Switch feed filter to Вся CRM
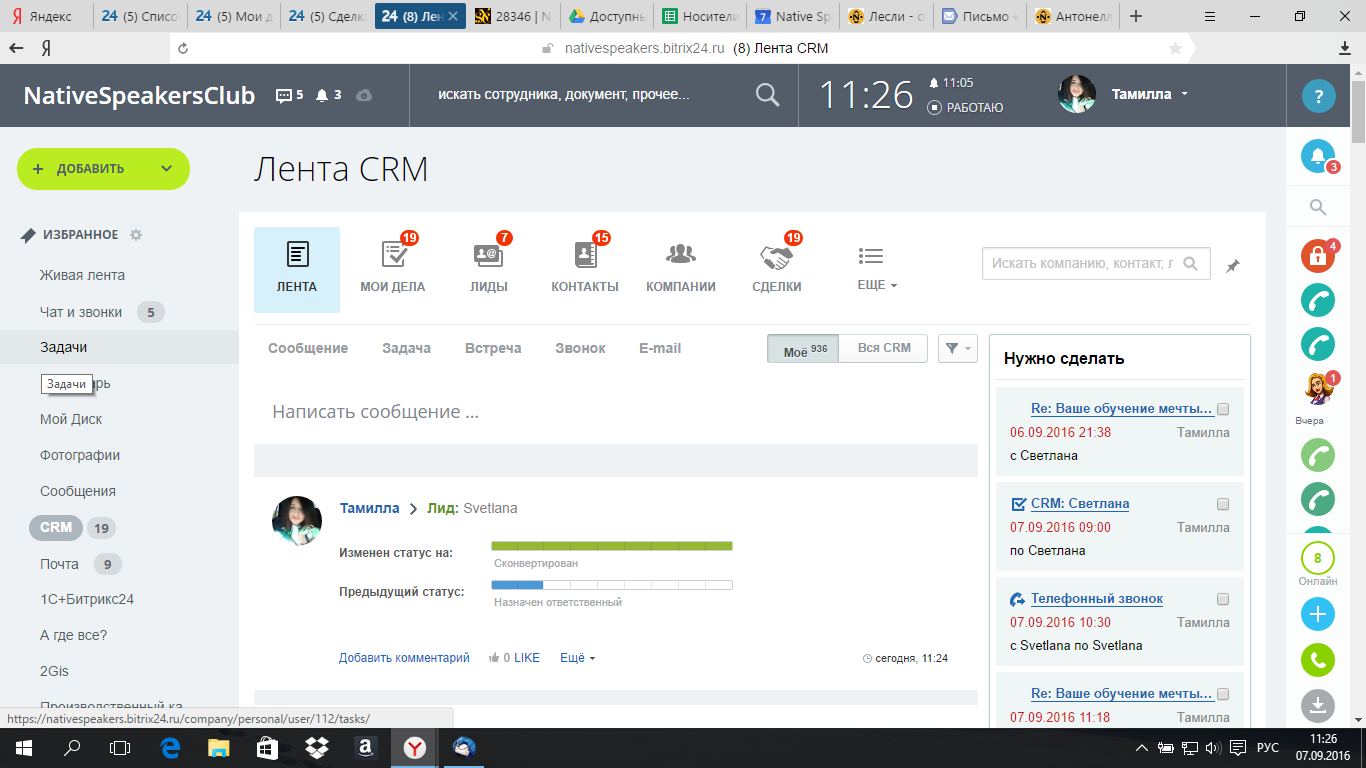 pos(884,348)
